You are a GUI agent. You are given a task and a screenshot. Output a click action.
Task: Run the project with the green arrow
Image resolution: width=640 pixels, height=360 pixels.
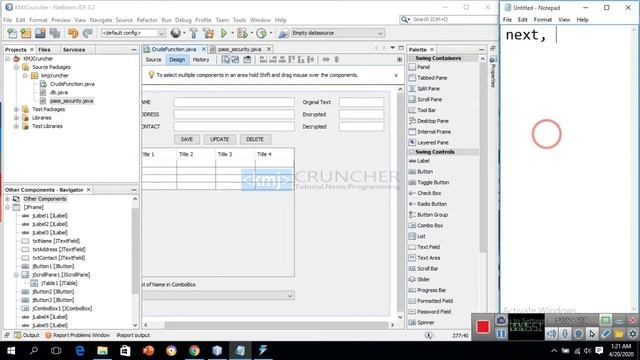click(224, 33)
